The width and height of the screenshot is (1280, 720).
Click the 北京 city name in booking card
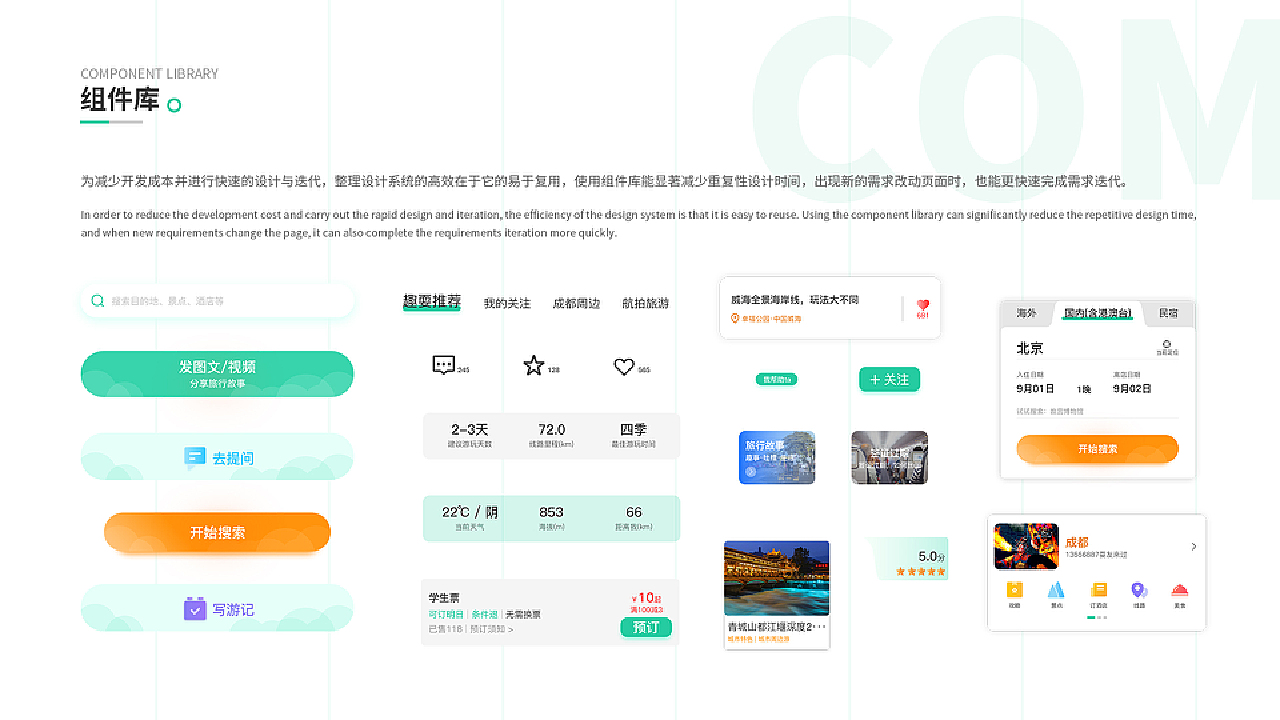1030,348
